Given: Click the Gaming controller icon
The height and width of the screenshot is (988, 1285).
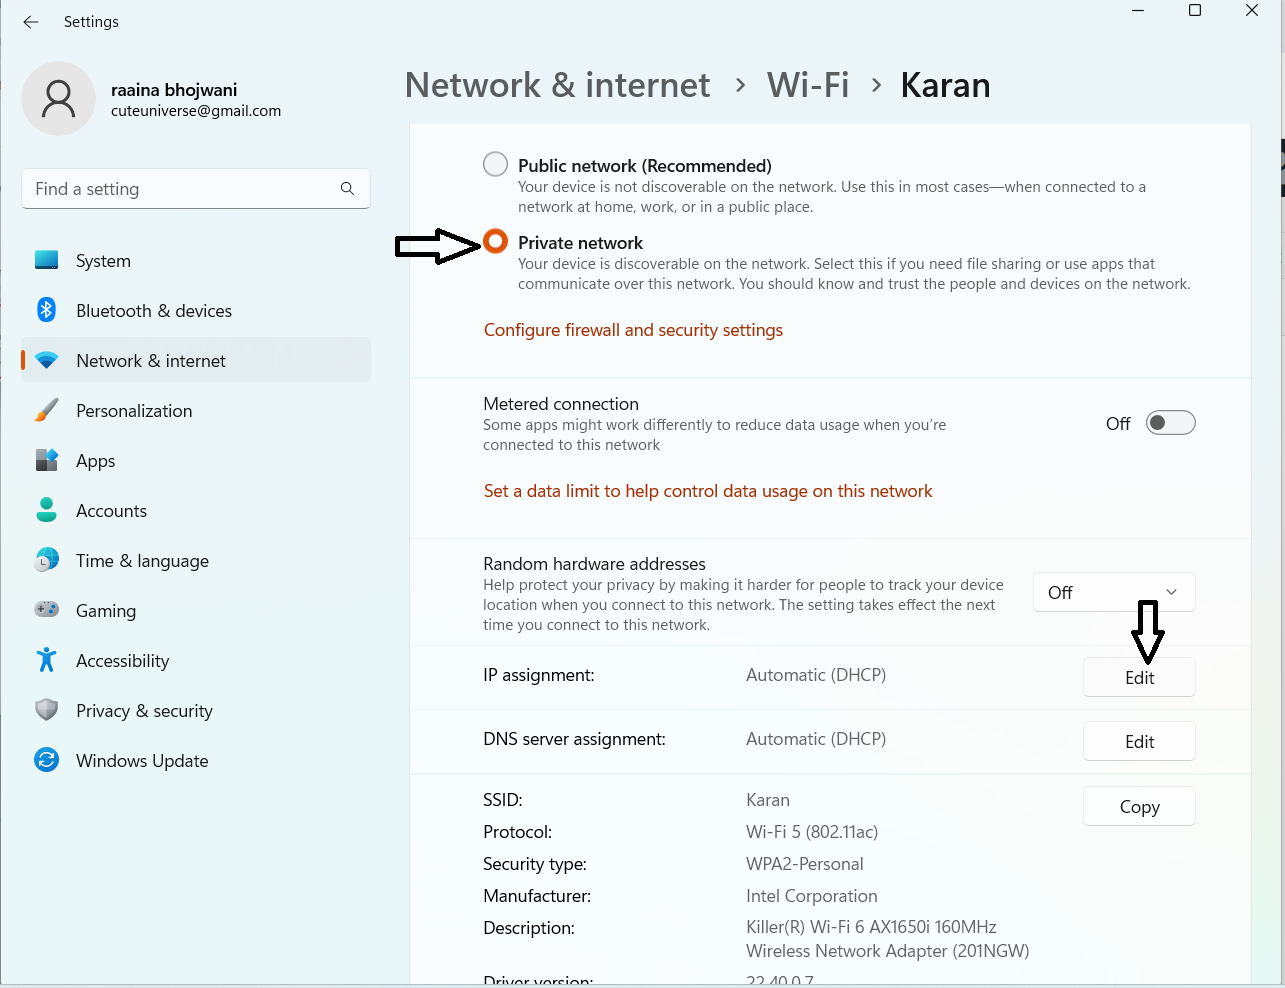Looking at the screenshot, I should pos(47,610).
